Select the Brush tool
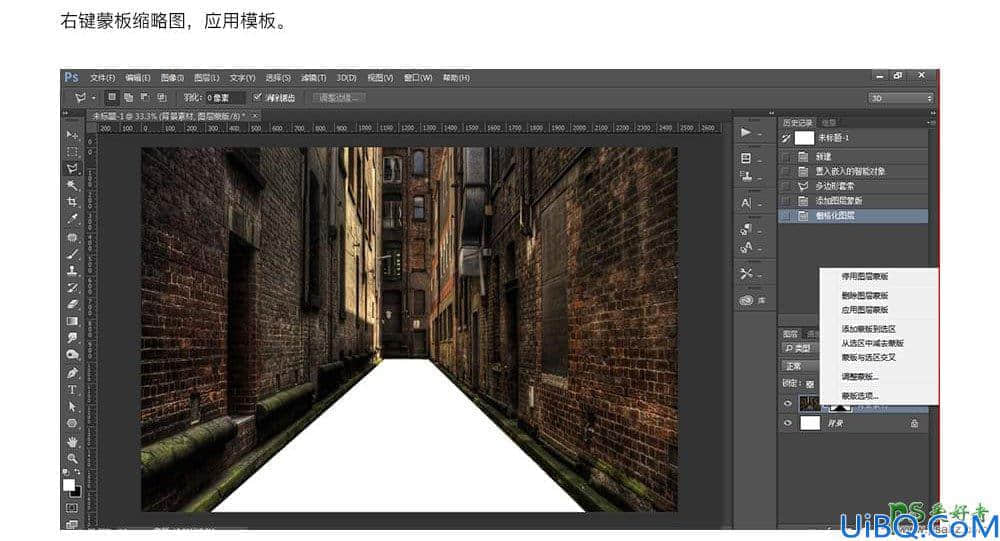 (72, 254)
